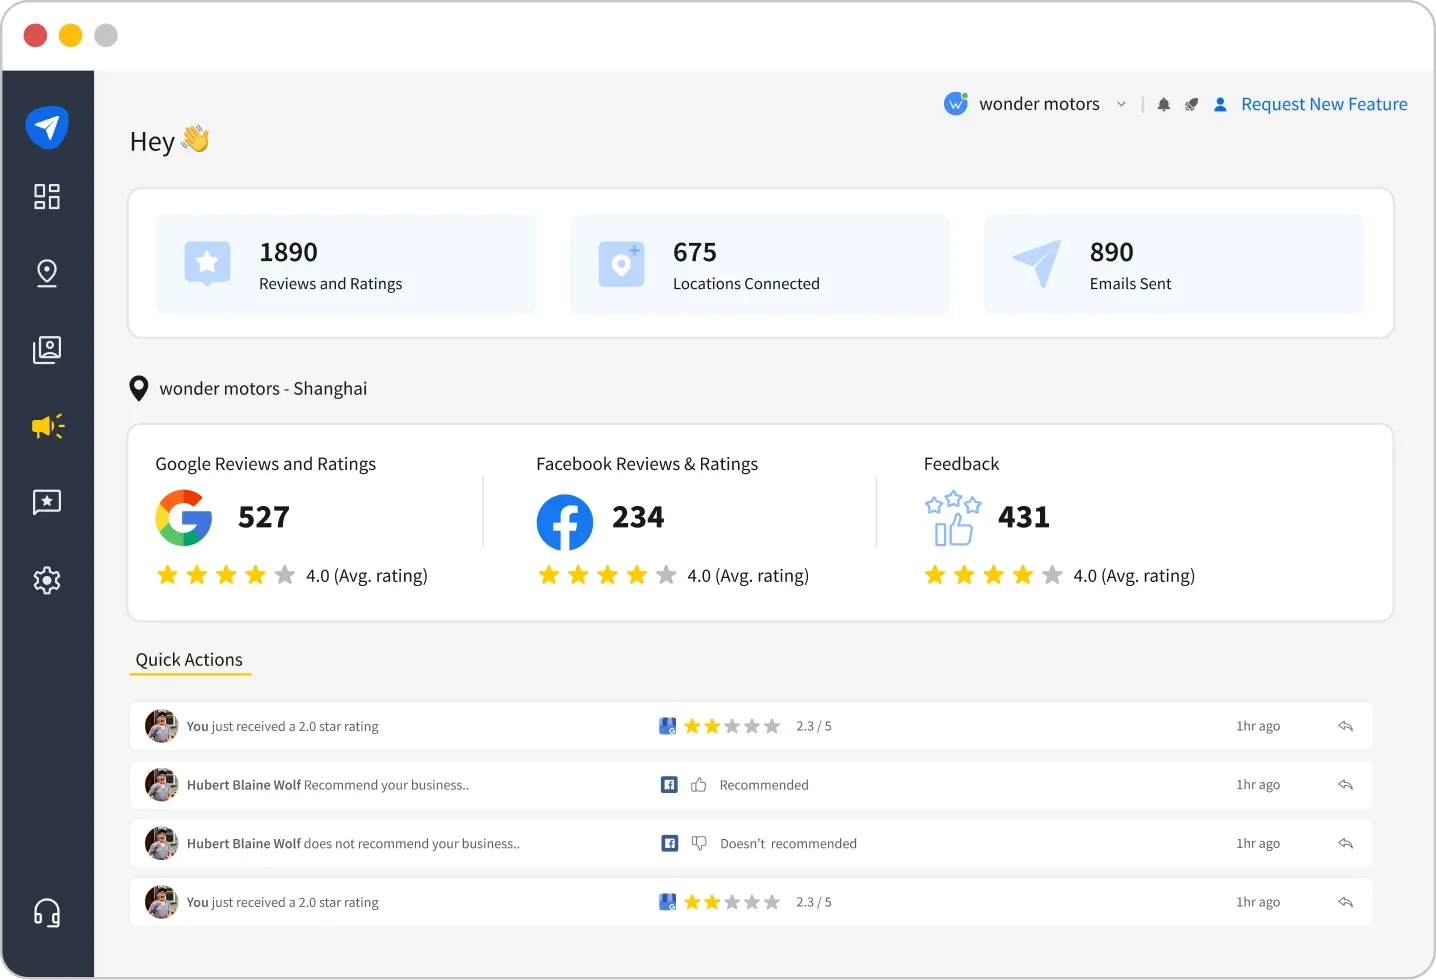The image size is (1436, 980).
Task: Open the Request New Feature link
Action: 1324,104
